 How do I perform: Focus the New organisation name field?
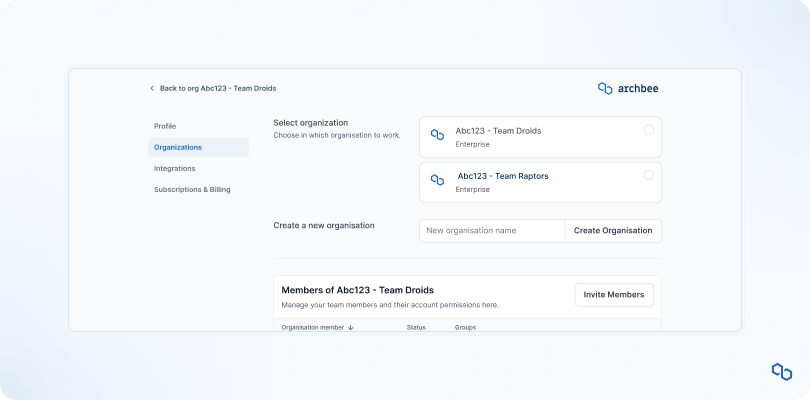(492, 230)
